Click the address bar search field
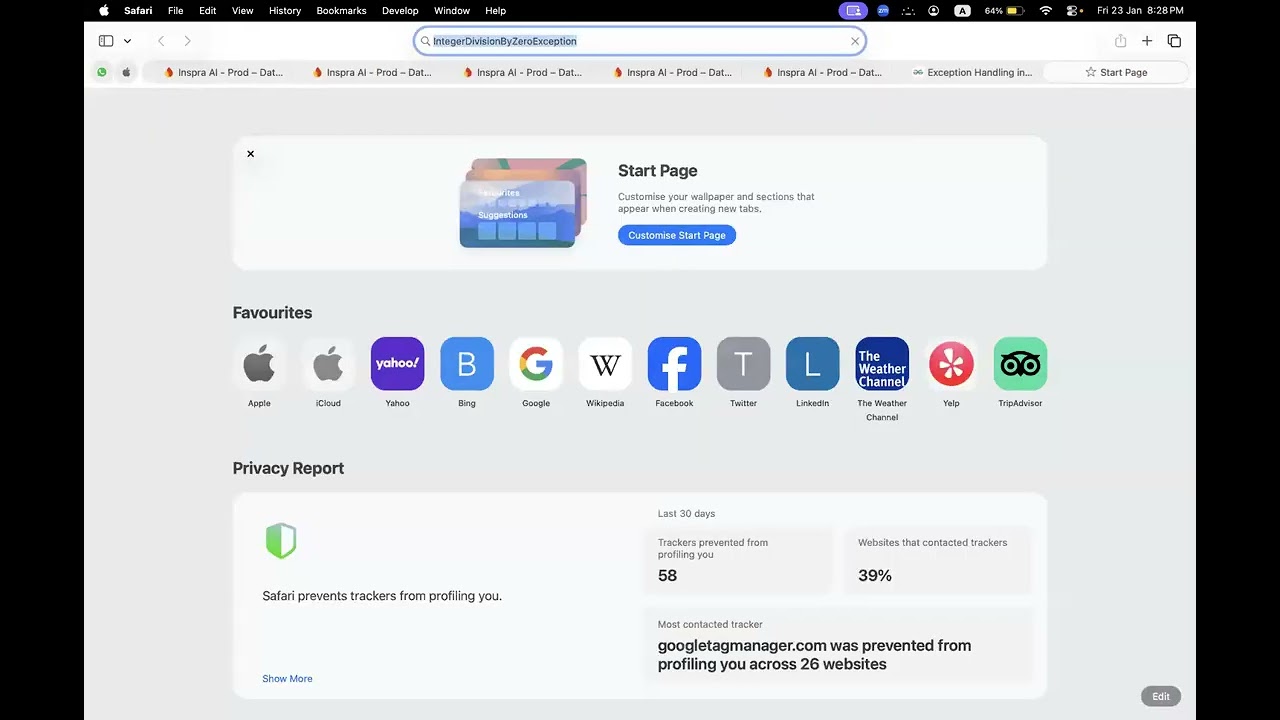1280x720 pixels. pyautogui.click(x=640, y=41)
